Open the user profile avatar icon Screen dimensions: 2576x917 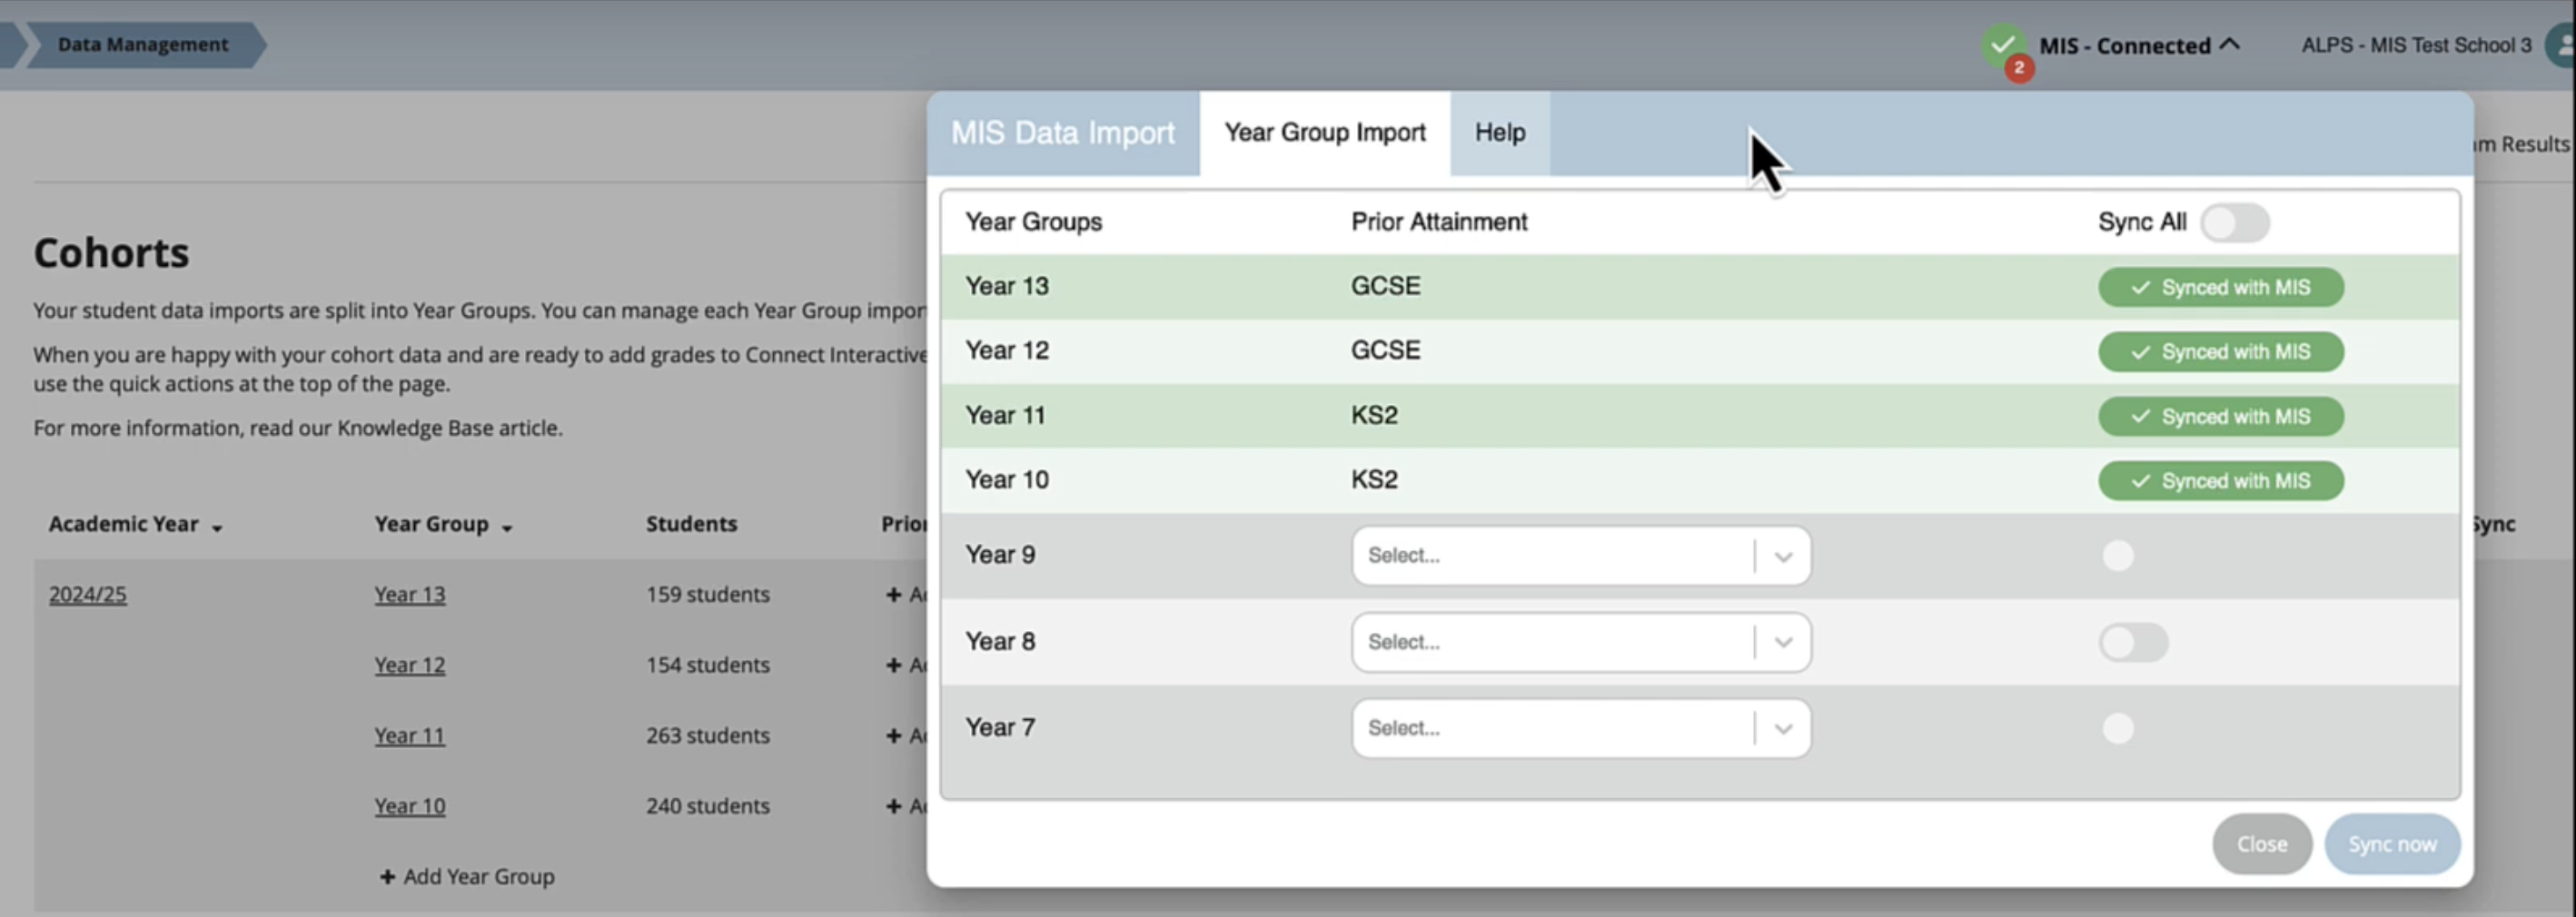click(2564, 45)
